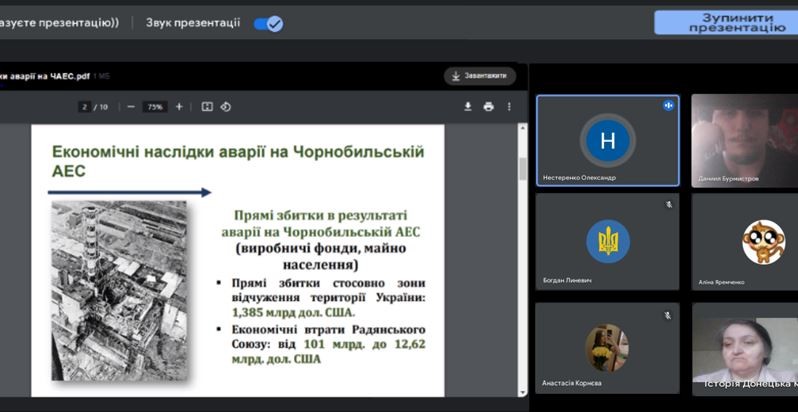Click the 75% zoom level field
798x412 pixels.
pos(155,107)
